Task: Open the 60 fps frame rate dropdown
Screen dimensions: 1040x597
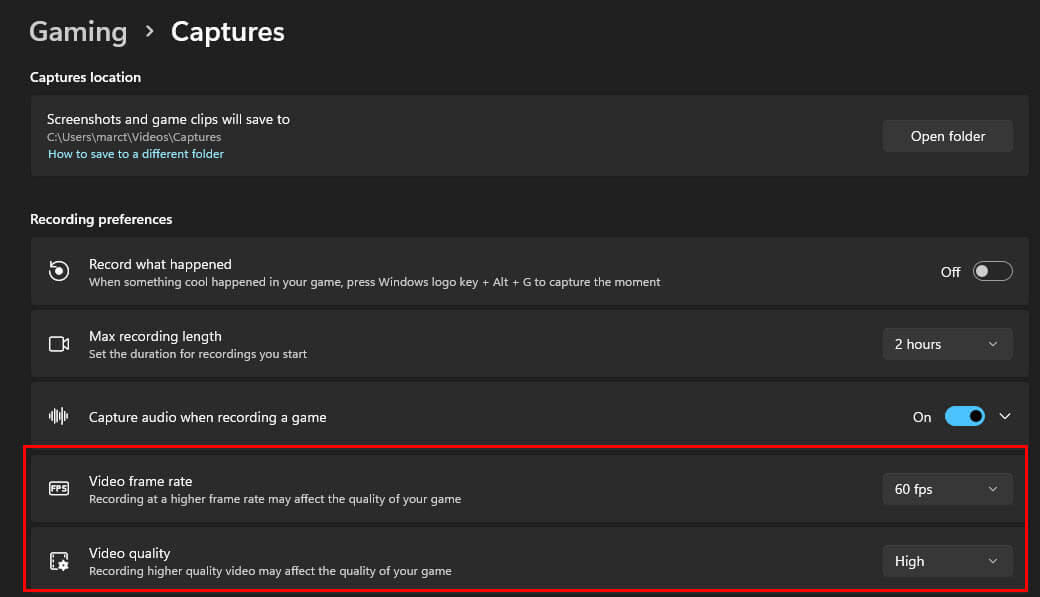Action: tap(947, 489)
